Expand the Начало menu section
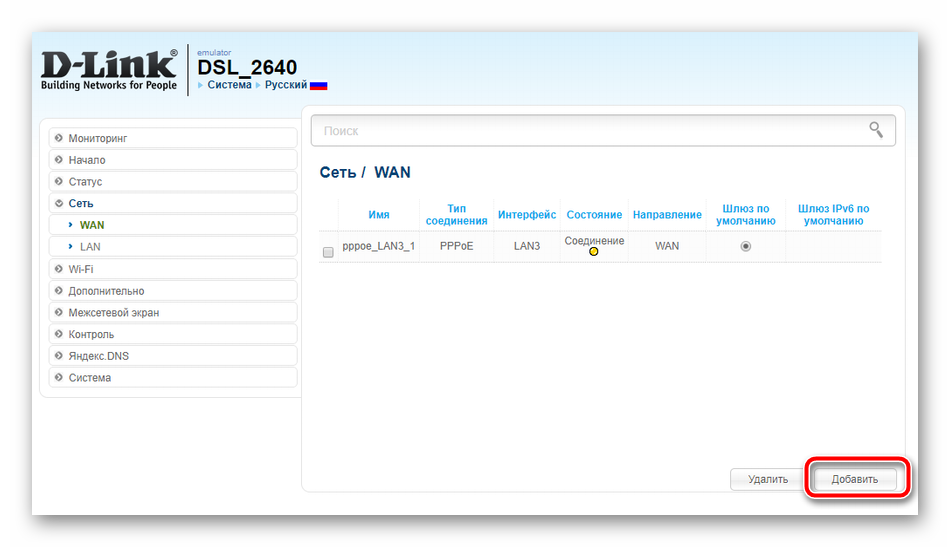This screenshot has width=950, height=547. coord(173,160)
